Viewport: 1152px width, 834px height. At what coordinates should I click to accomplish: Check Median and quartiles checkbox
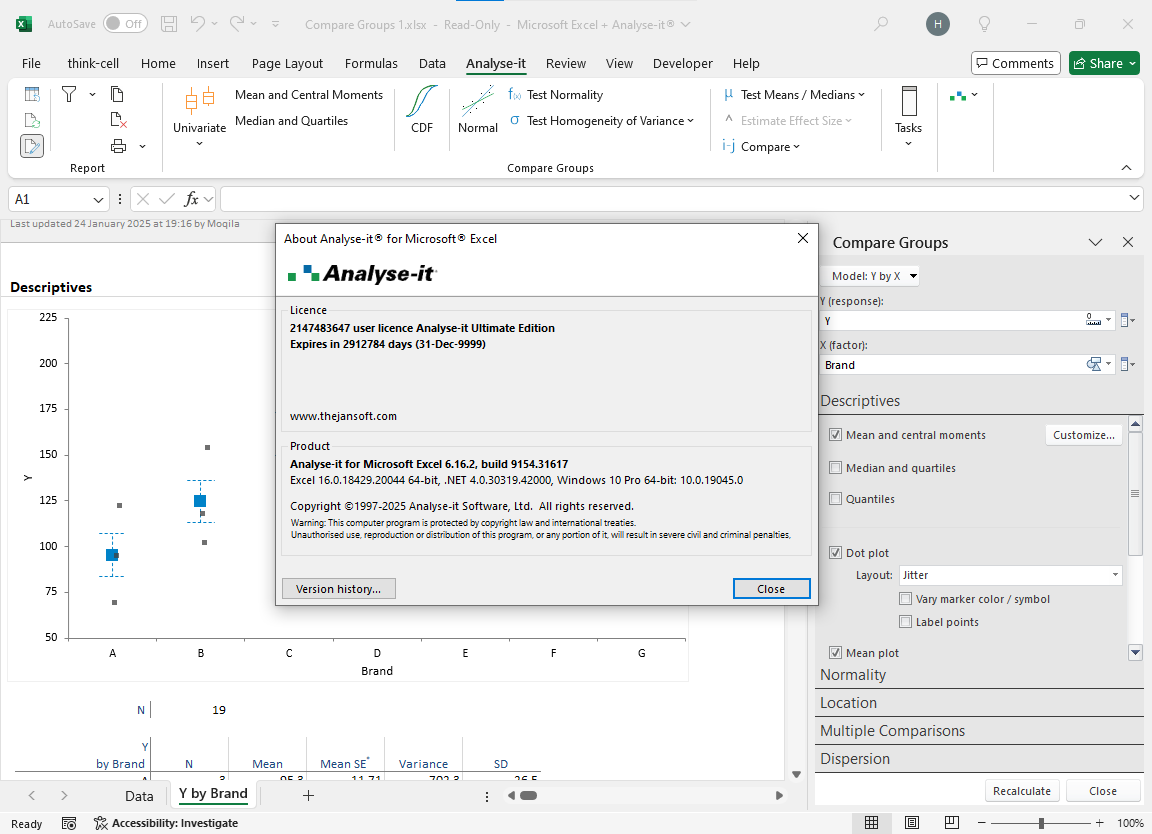pyautogui.click(x=835, y=467)
